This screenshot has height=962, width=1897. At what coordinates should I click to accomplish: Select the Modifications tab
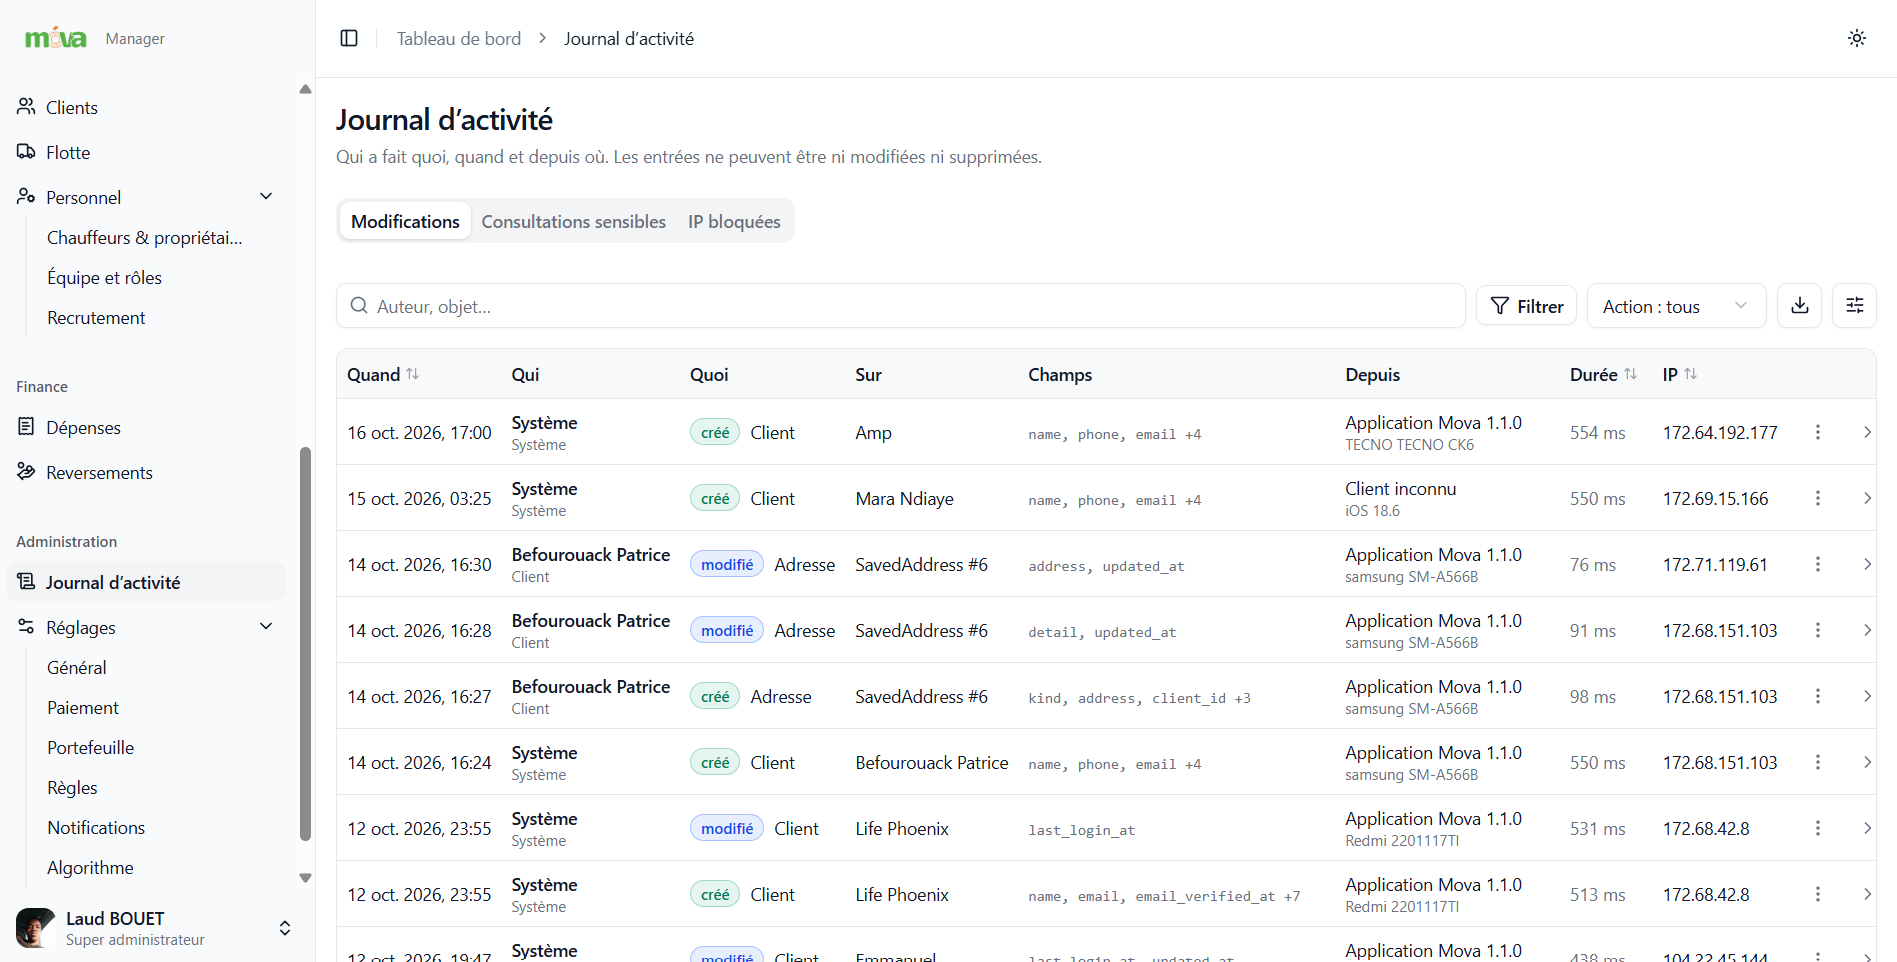[405, 221]
